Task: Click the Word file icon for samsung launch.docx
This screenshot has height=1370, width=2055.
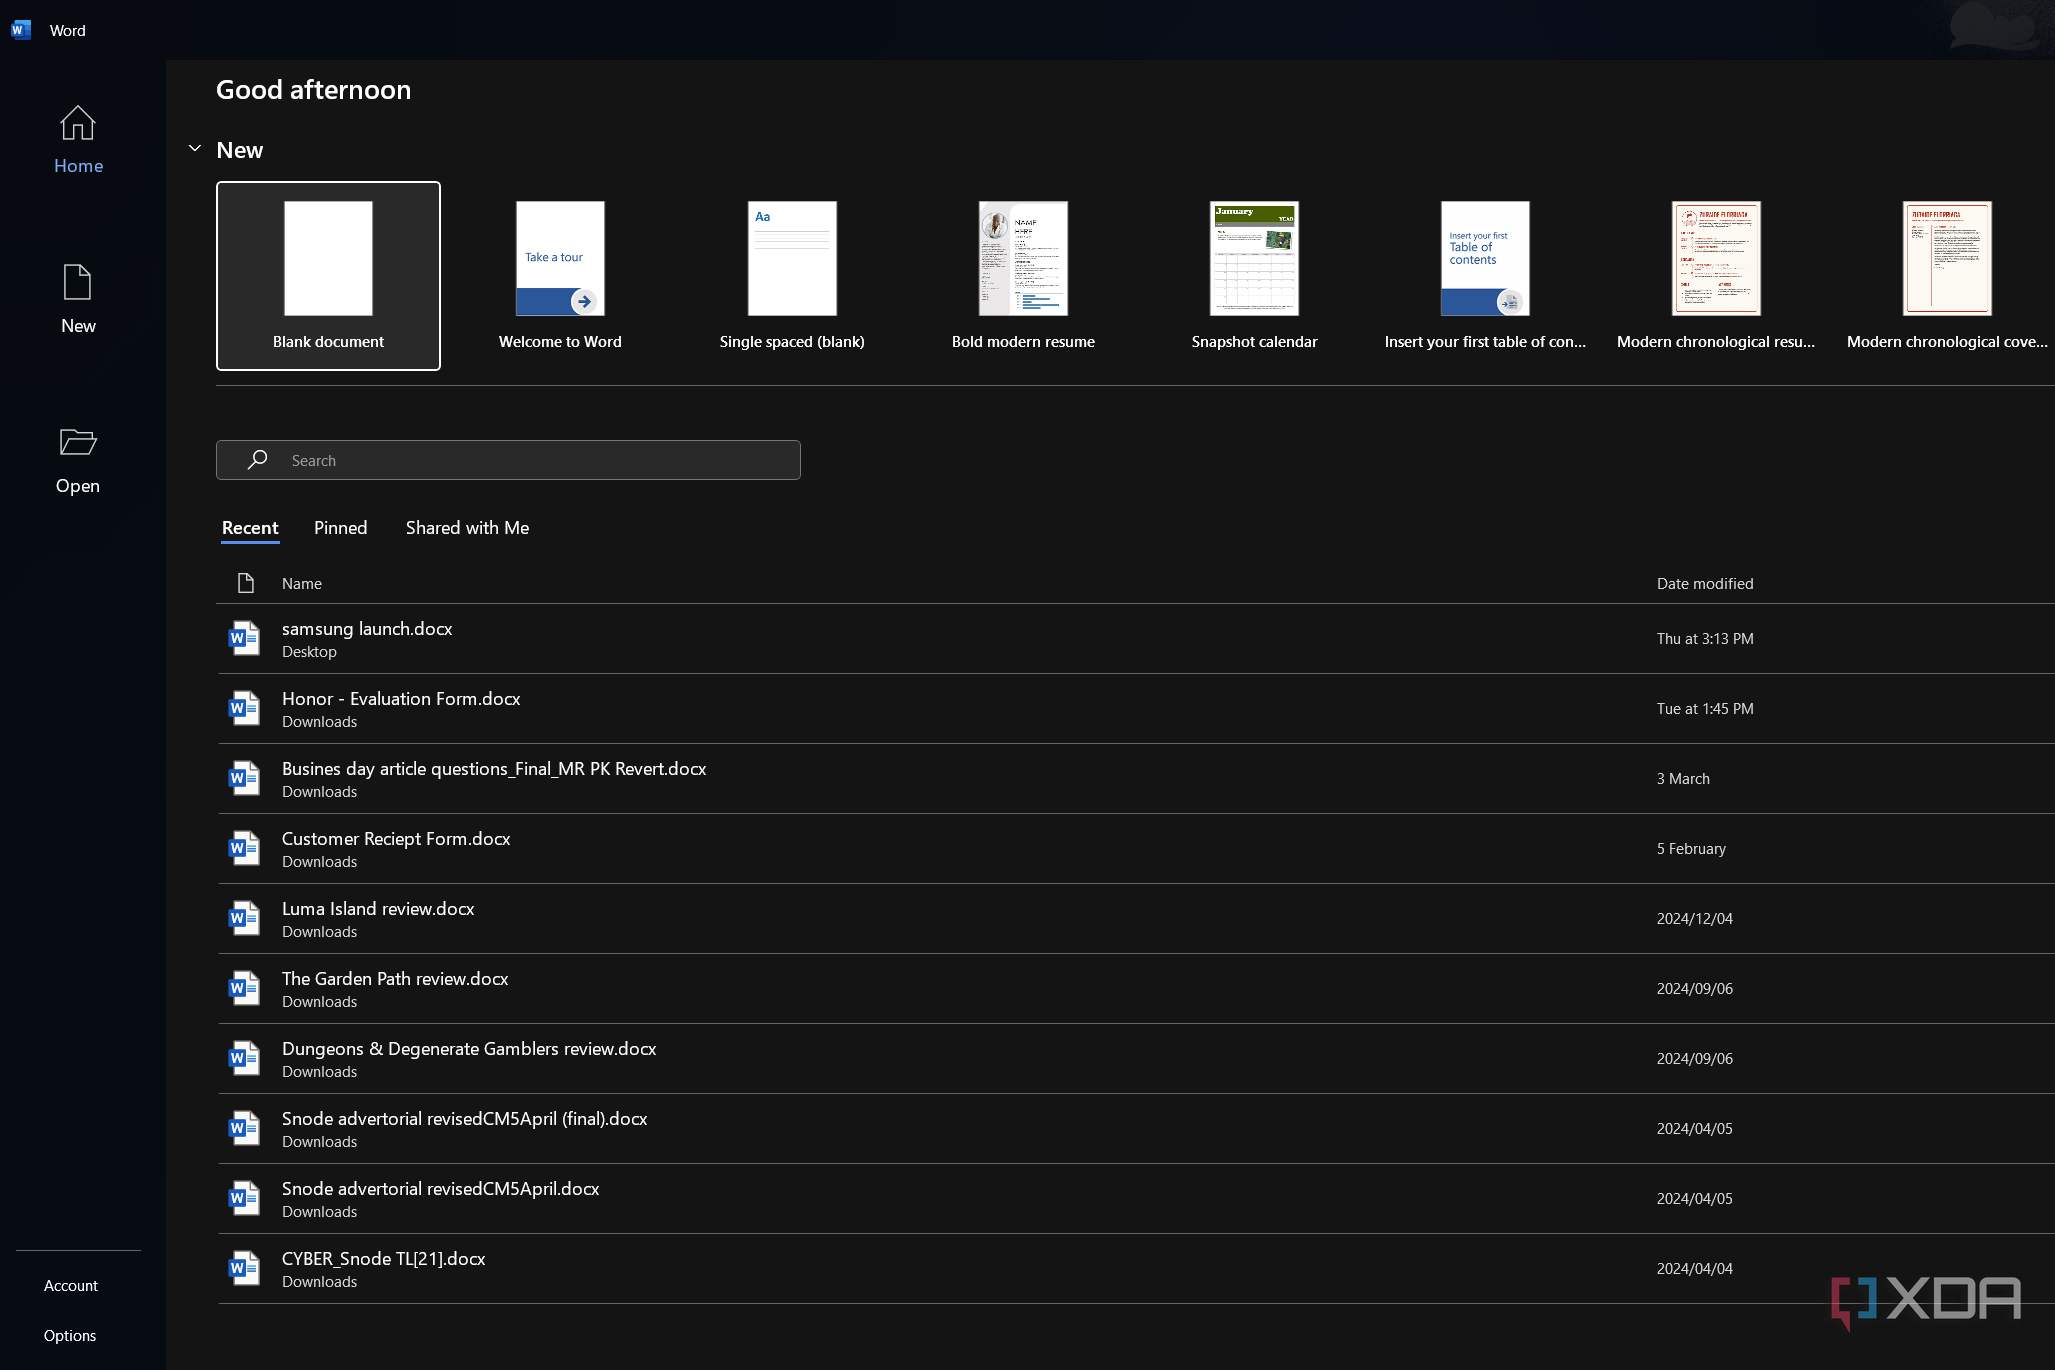Action: [x=244, y=638]
